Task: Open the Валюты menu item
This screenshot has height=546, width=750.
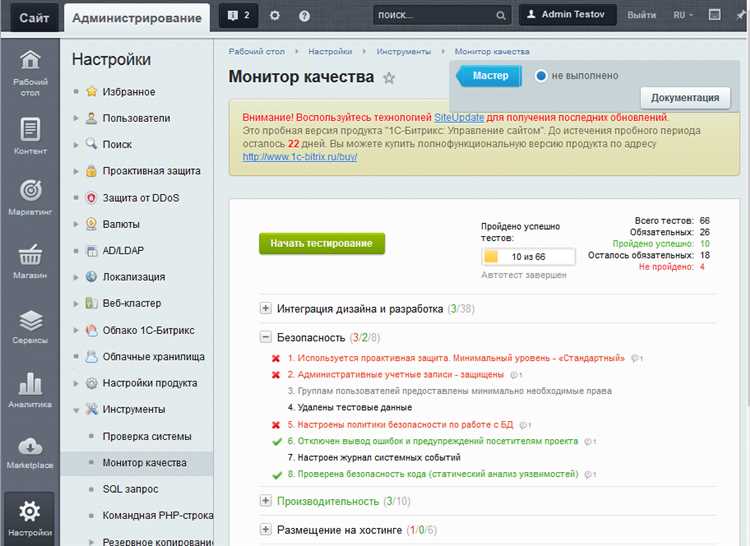Action: (x=121, y=224)
